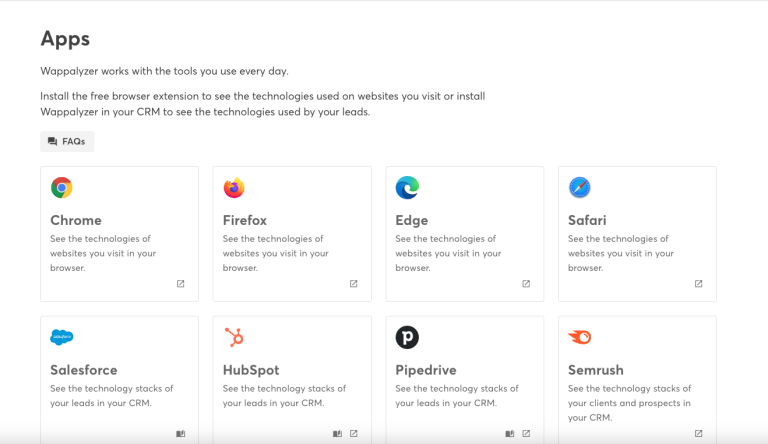Screen dimensions: 768x444
Task: Click the Firefox logo icon
Action: coord(234,187)
